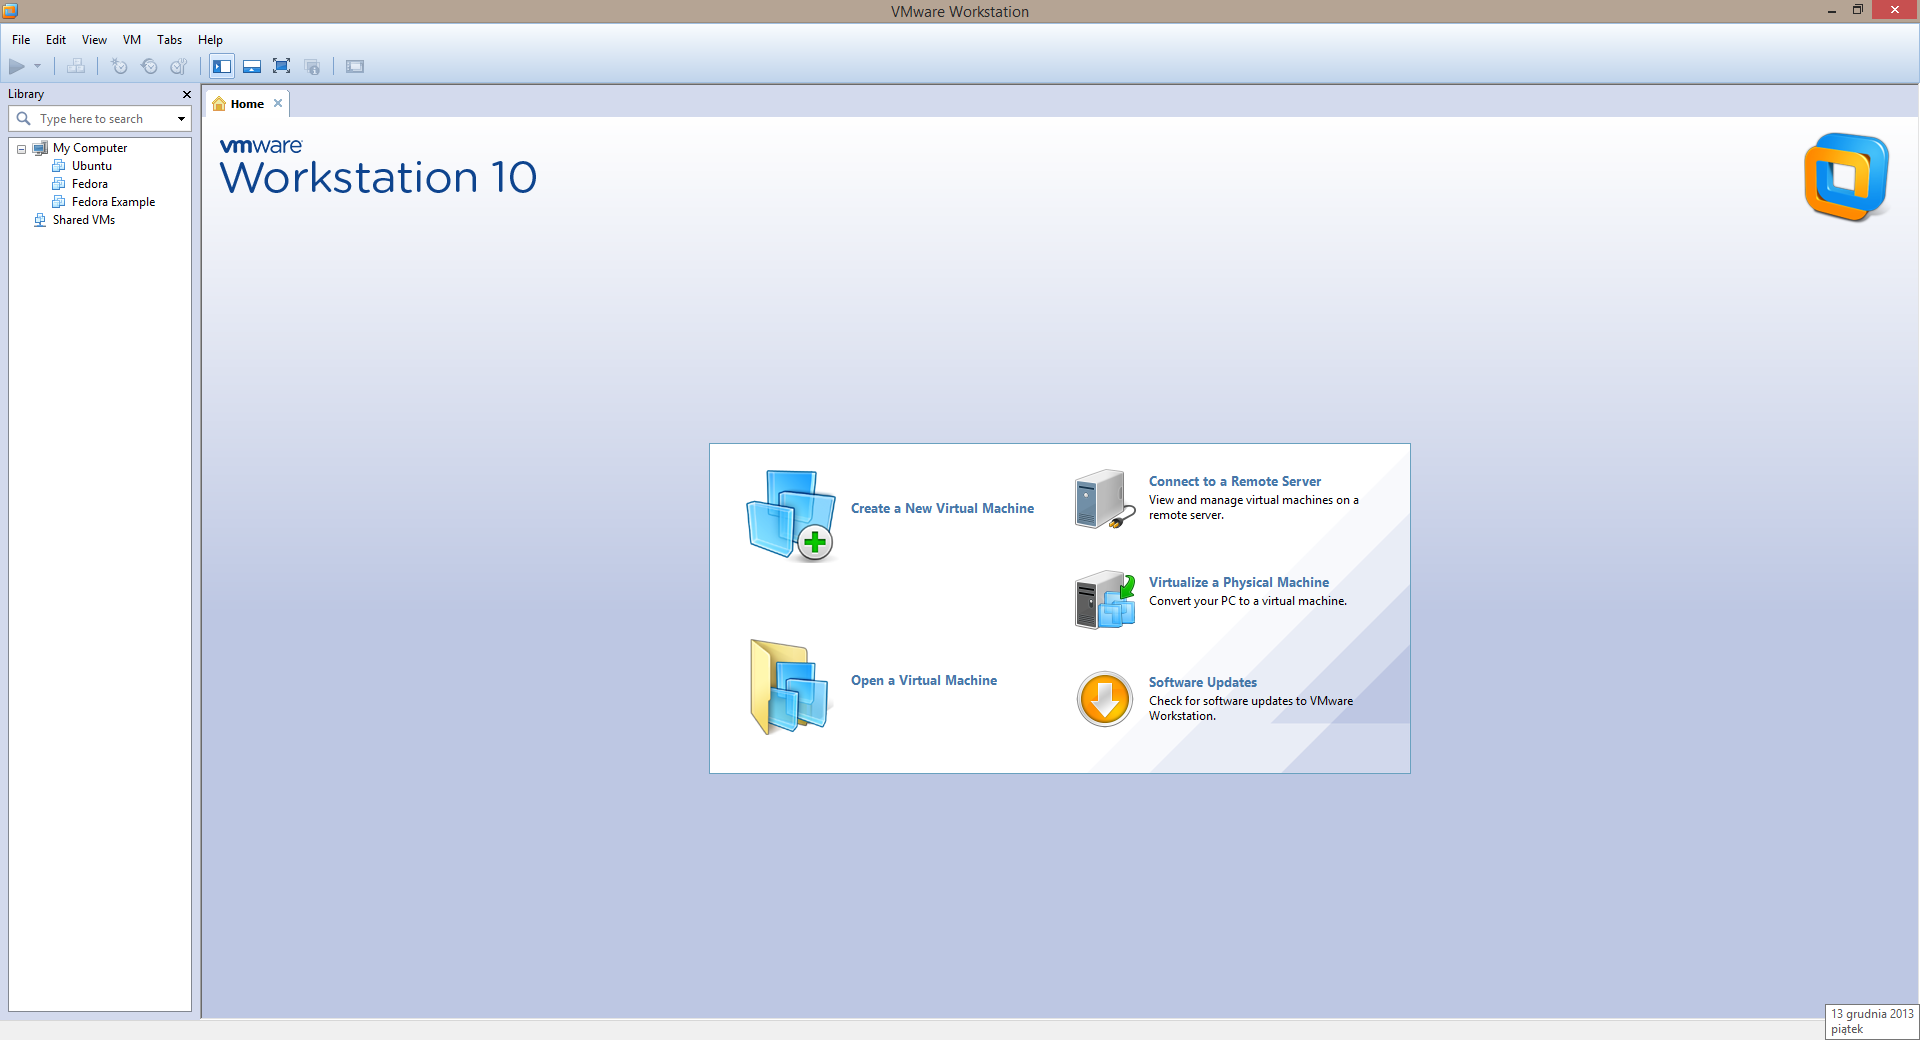
Task: Click the My Computer monitor icon
Action: click(x=40, y=148)
